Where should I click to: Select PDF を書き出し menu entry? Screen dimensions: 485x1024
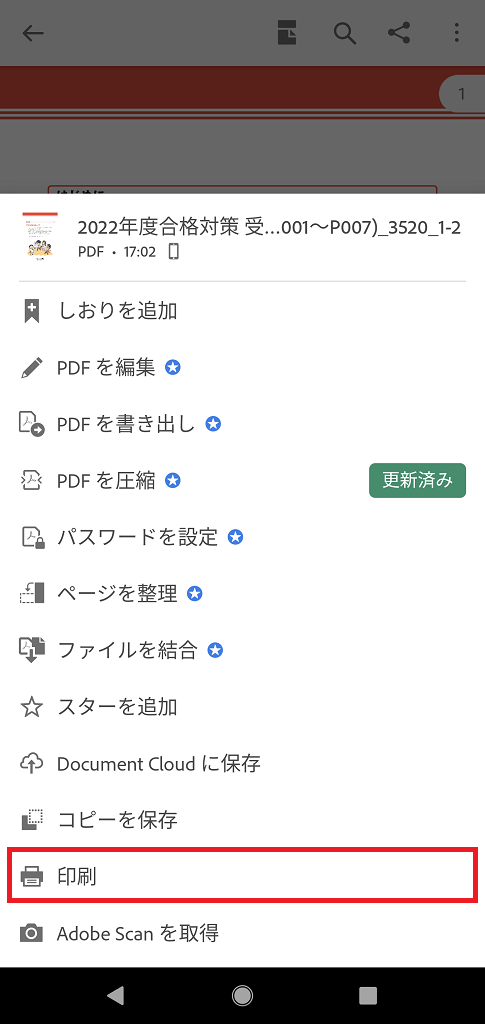[242, 424]
